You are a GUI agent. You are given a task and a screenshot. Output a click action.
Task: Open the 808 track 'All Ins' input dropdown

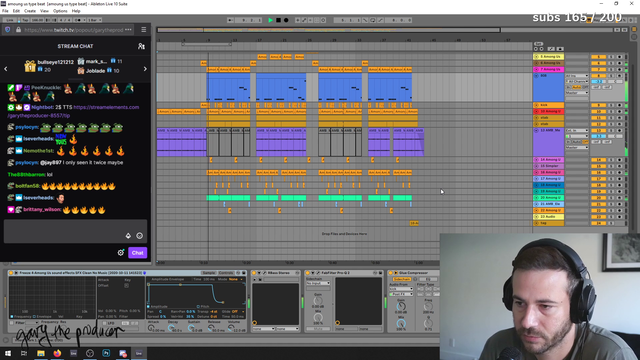[577, 76]
